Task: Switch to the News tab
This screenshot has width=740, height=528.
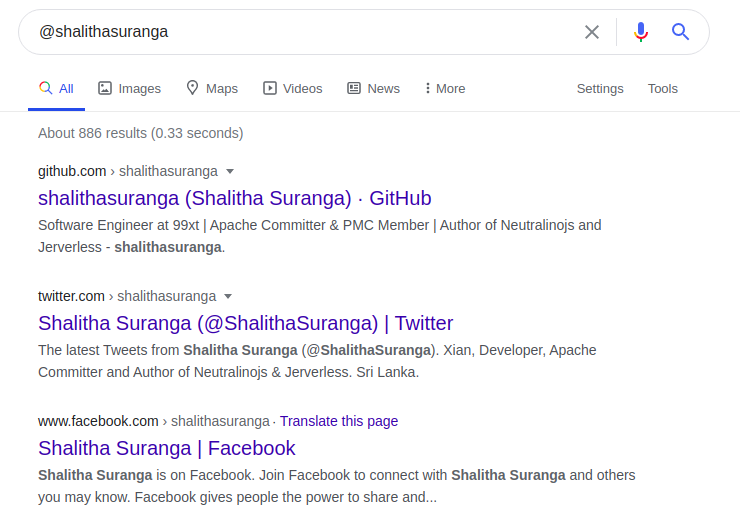Action: coord(373,89)
